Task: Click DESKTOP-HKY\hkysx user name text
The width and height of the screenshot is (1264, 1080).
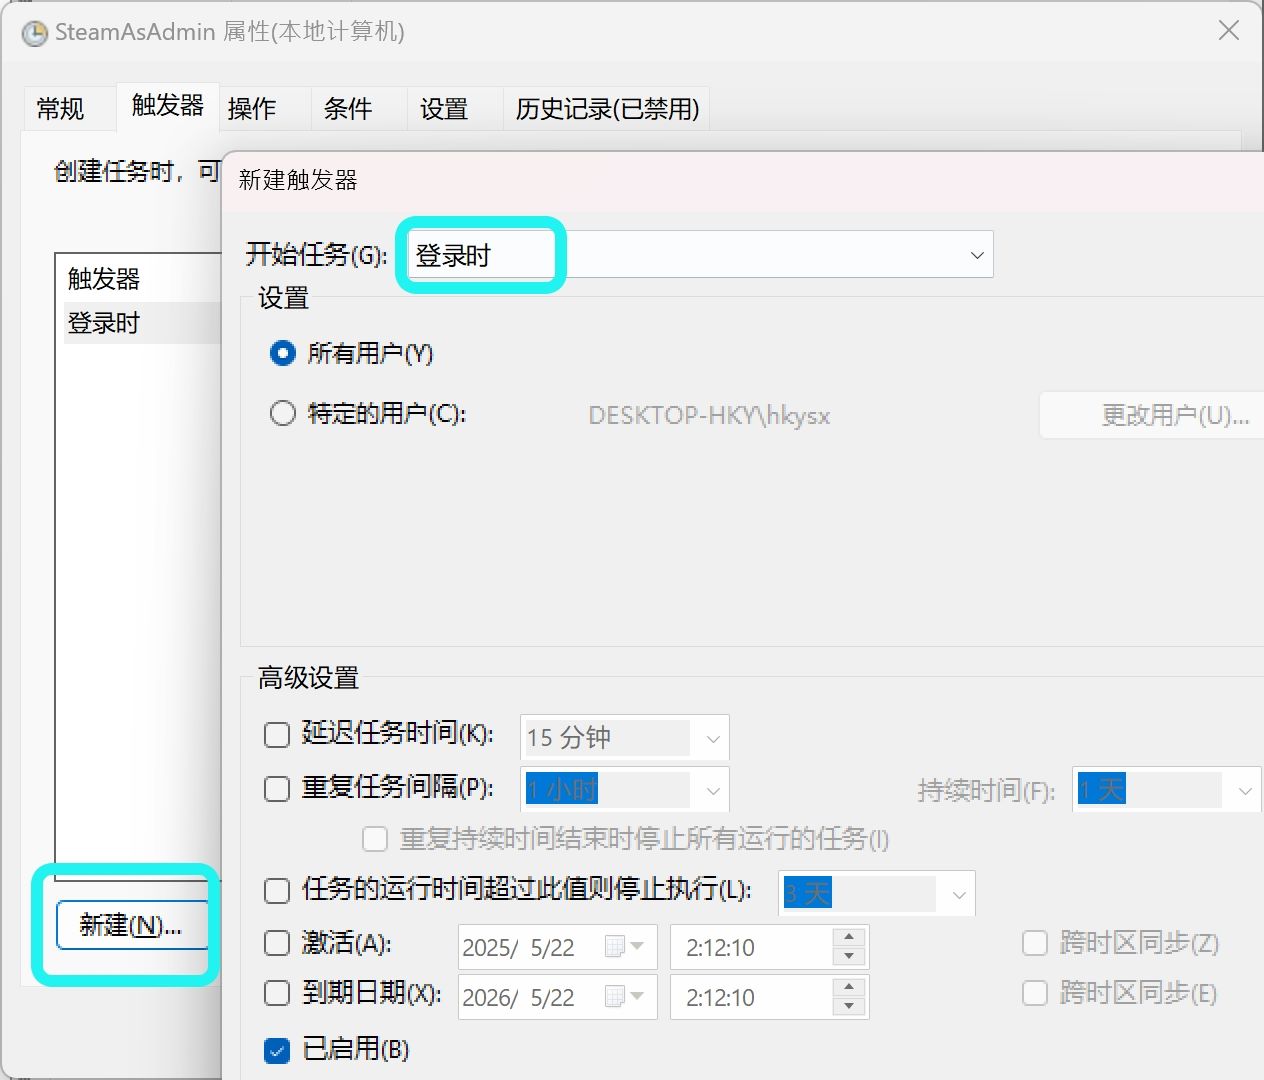Action: click(x=709, y=415)
